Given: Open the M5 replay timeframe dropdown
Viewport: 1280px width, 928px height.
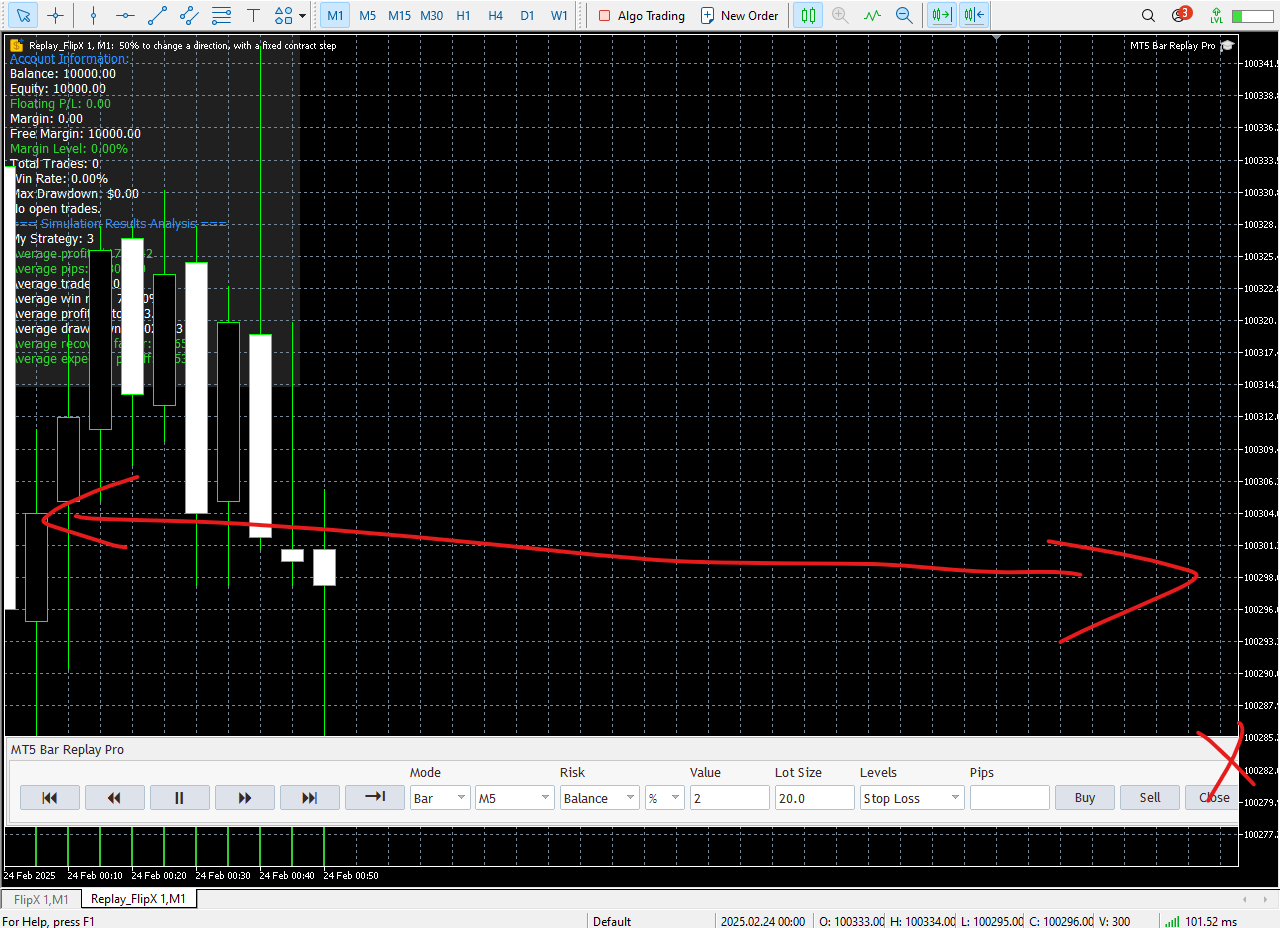Looking at the screenshot, I should 515,797.
